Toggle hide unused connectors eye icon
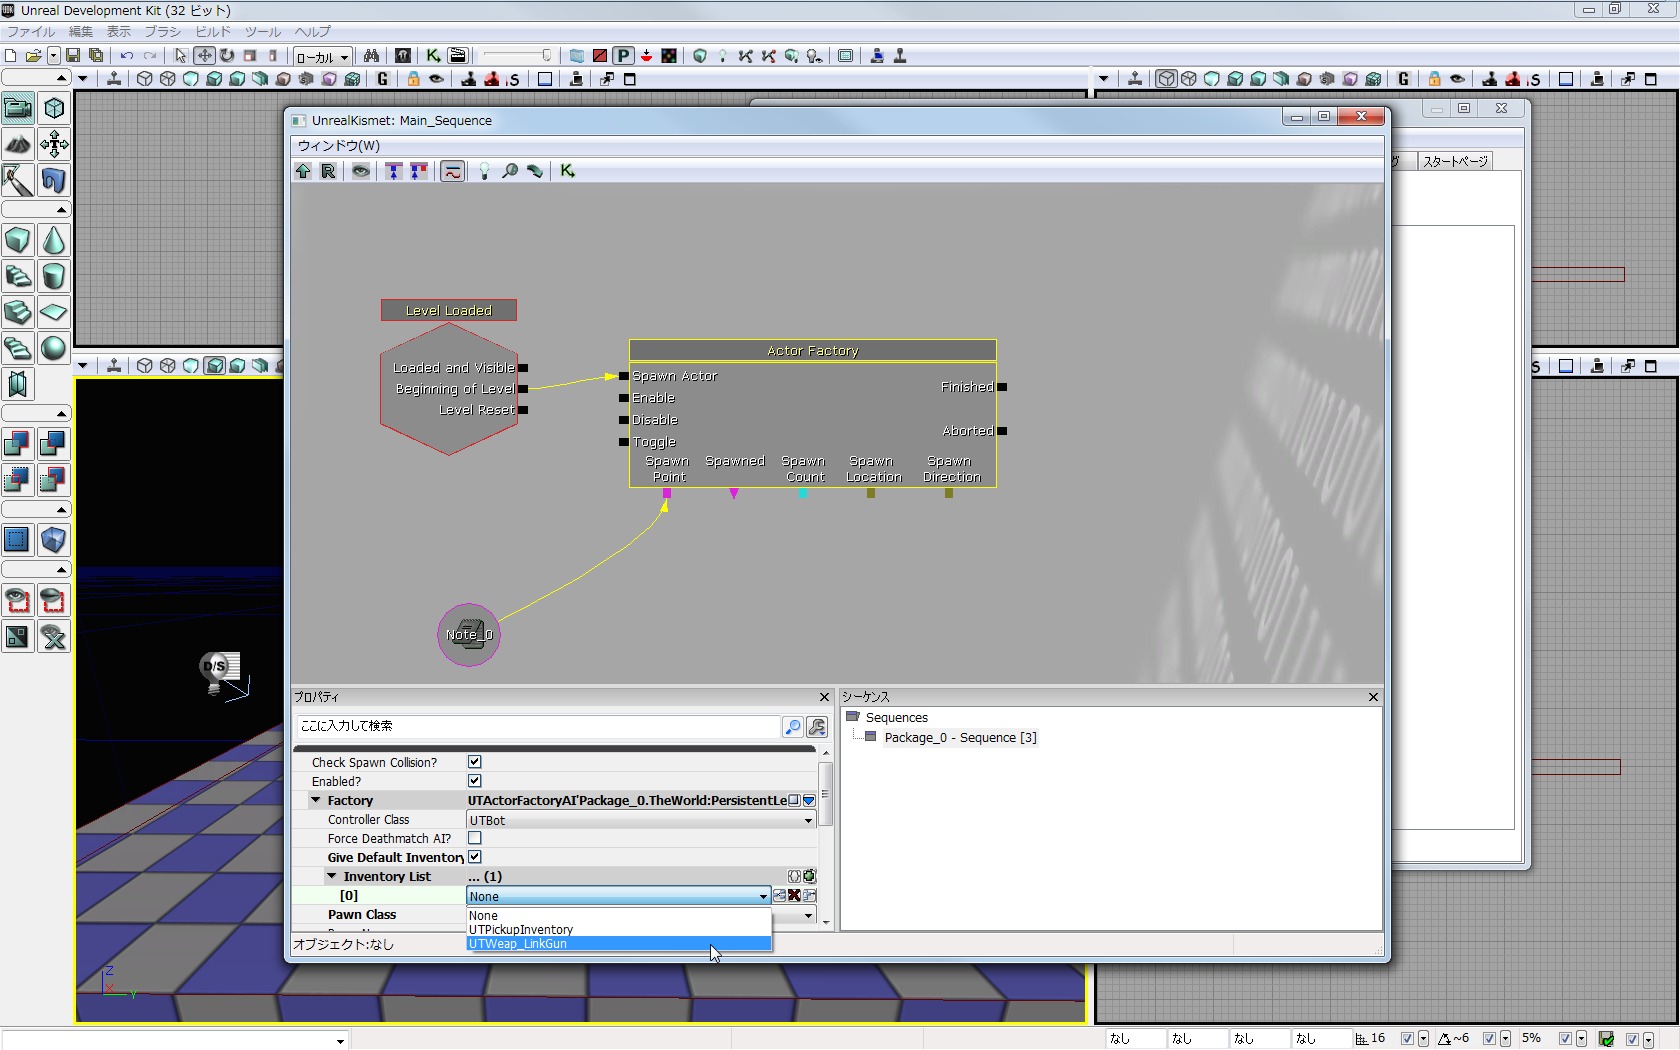Screen dimensions: 1680x1050 coord(361,171)
